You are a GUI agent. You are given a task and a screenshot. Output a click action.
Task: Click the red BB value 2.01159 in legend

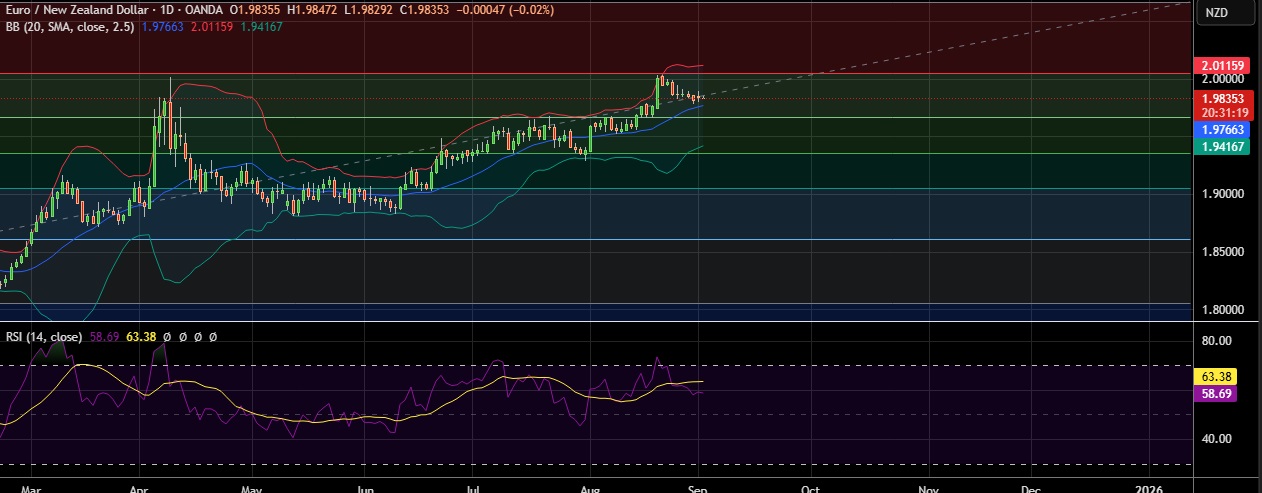(213, 26)
